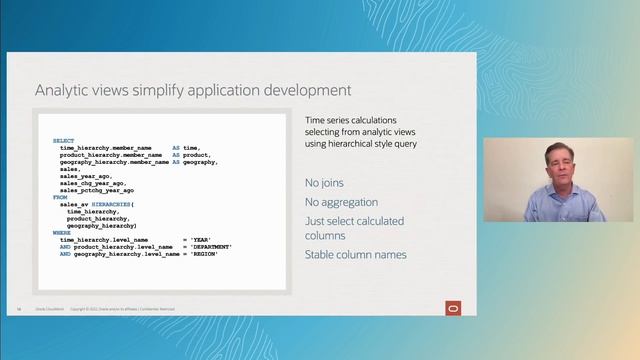The width and height of the screenshot is (640, 360).
Task: Click the line 'time_hierarchy.member_name AS time,'
Action: (130, 148)
